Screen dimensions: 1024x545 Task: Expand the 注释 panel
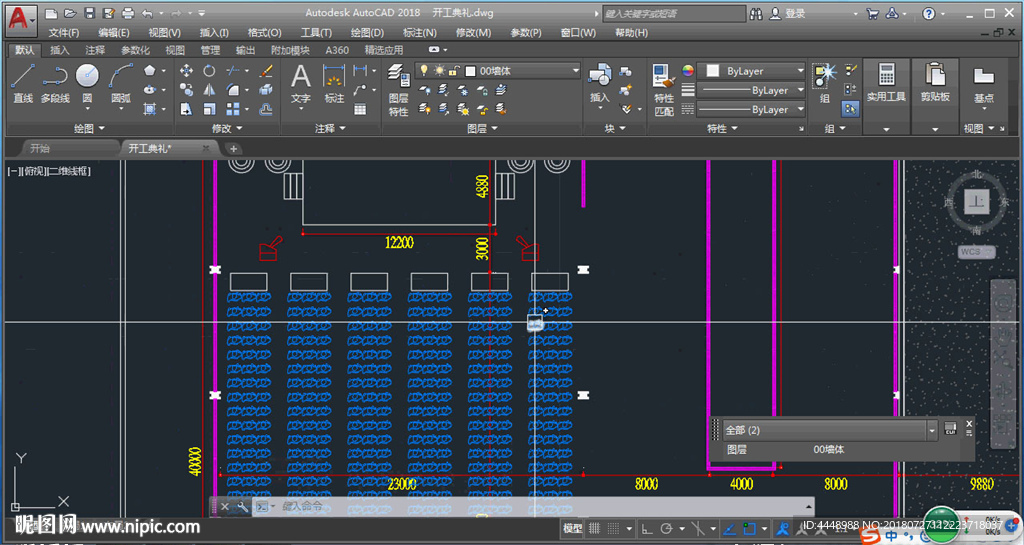[330, 129]
